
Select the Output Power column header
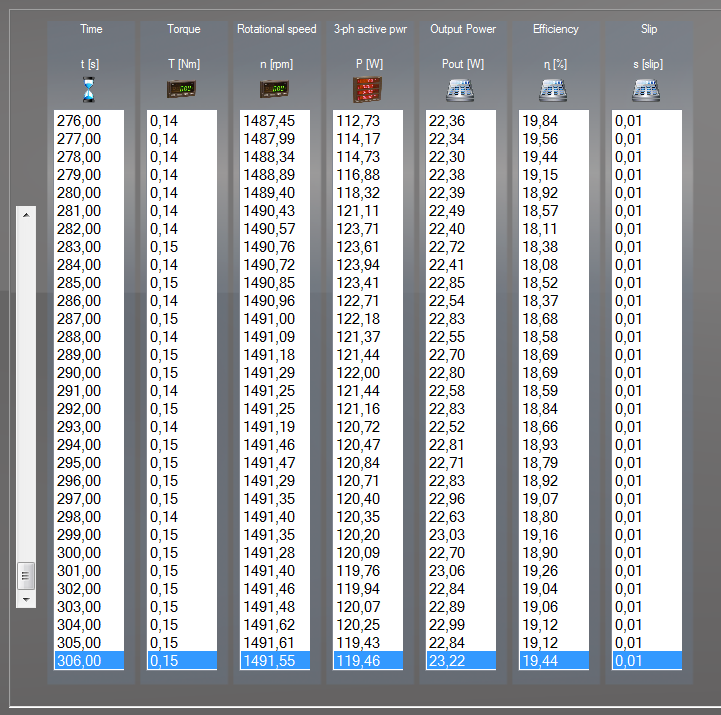tap(463, 29)
